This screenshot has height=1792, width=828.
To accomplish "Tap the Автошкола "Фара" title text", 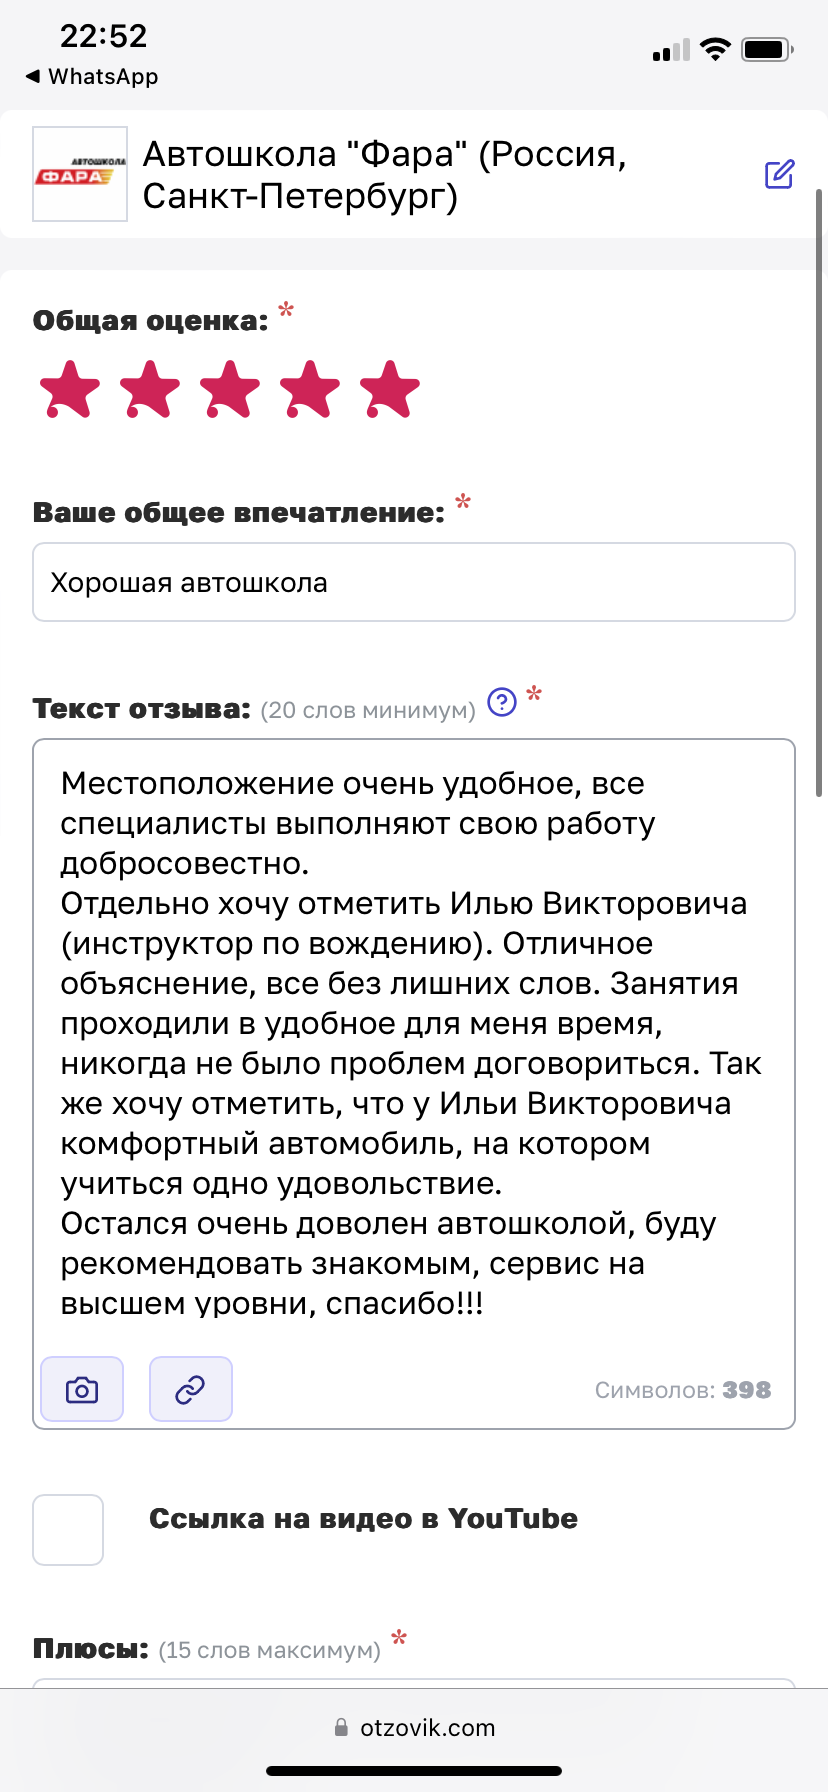I will (384, 174).
